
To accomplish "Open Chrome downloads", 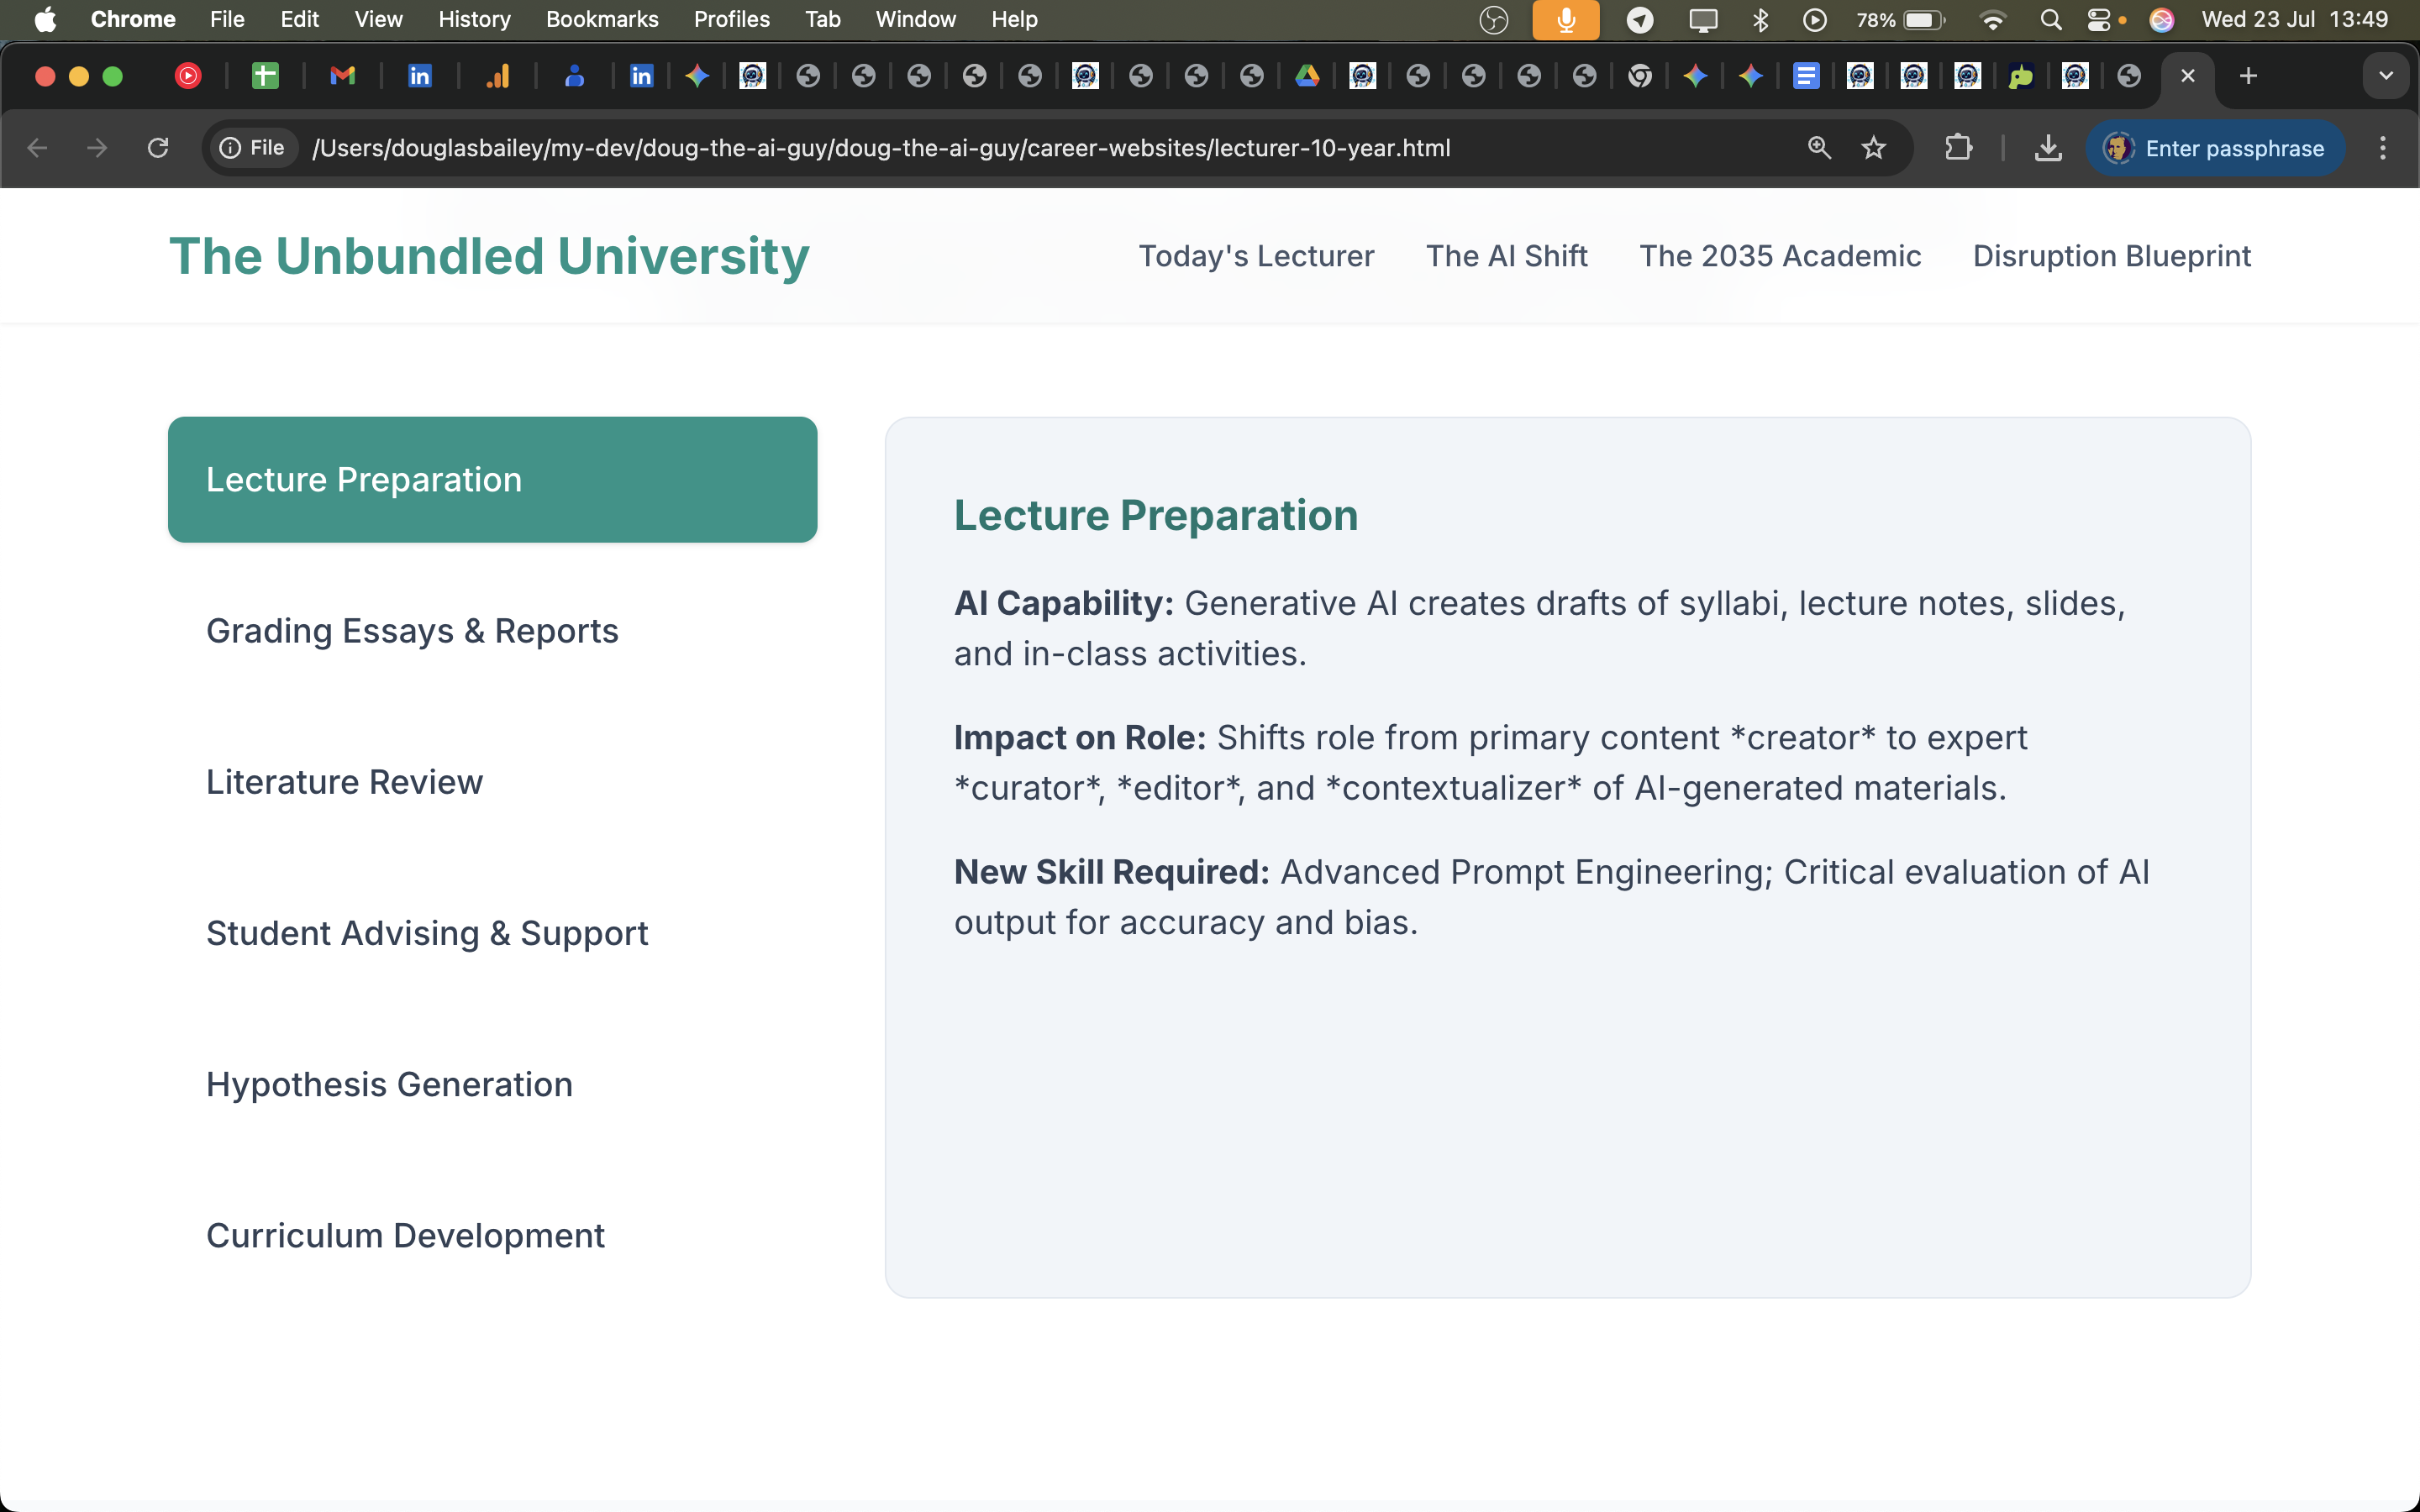I will (2048, 148).
